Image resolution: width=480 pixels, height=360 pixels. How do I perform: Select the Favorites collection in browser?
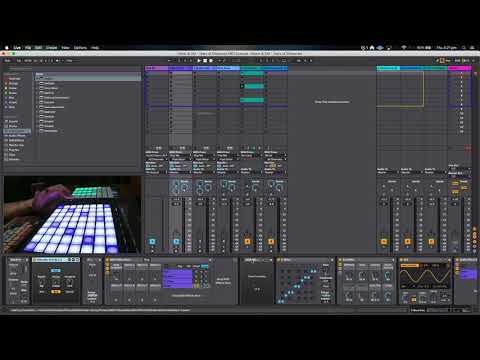[x=13, y=79]
